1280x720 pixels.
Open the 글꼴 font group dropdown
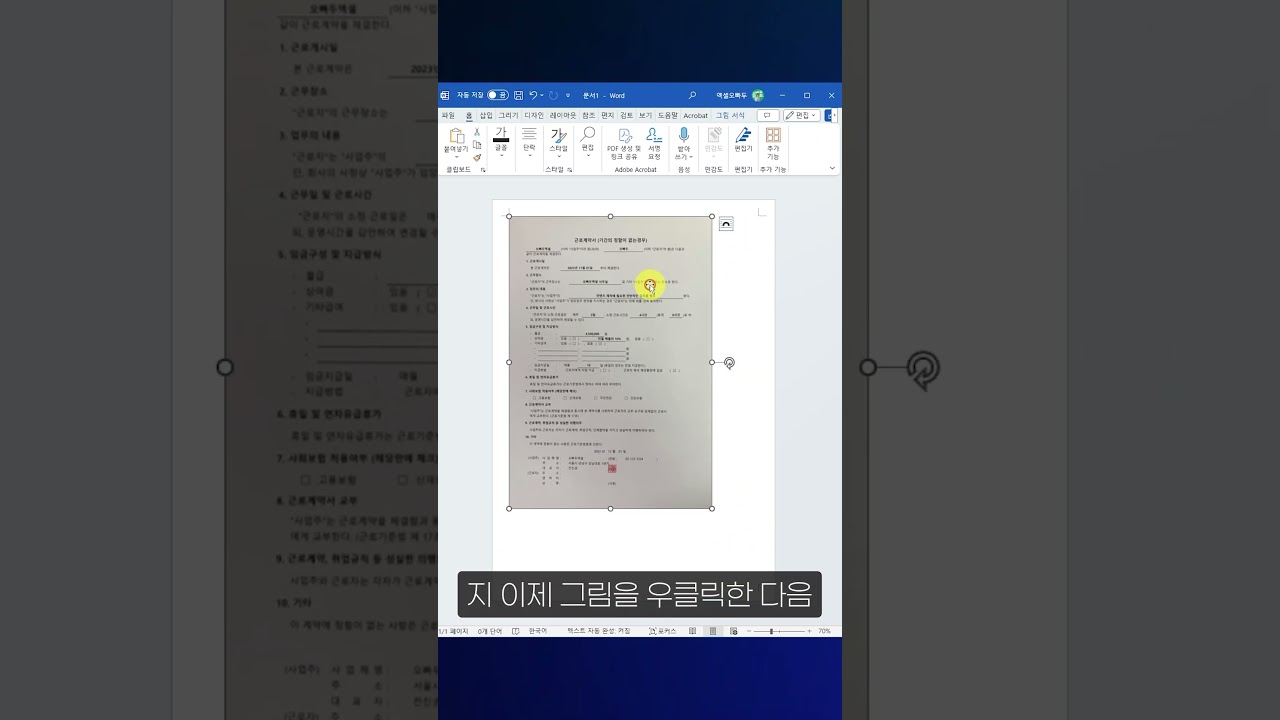(501, 142)
